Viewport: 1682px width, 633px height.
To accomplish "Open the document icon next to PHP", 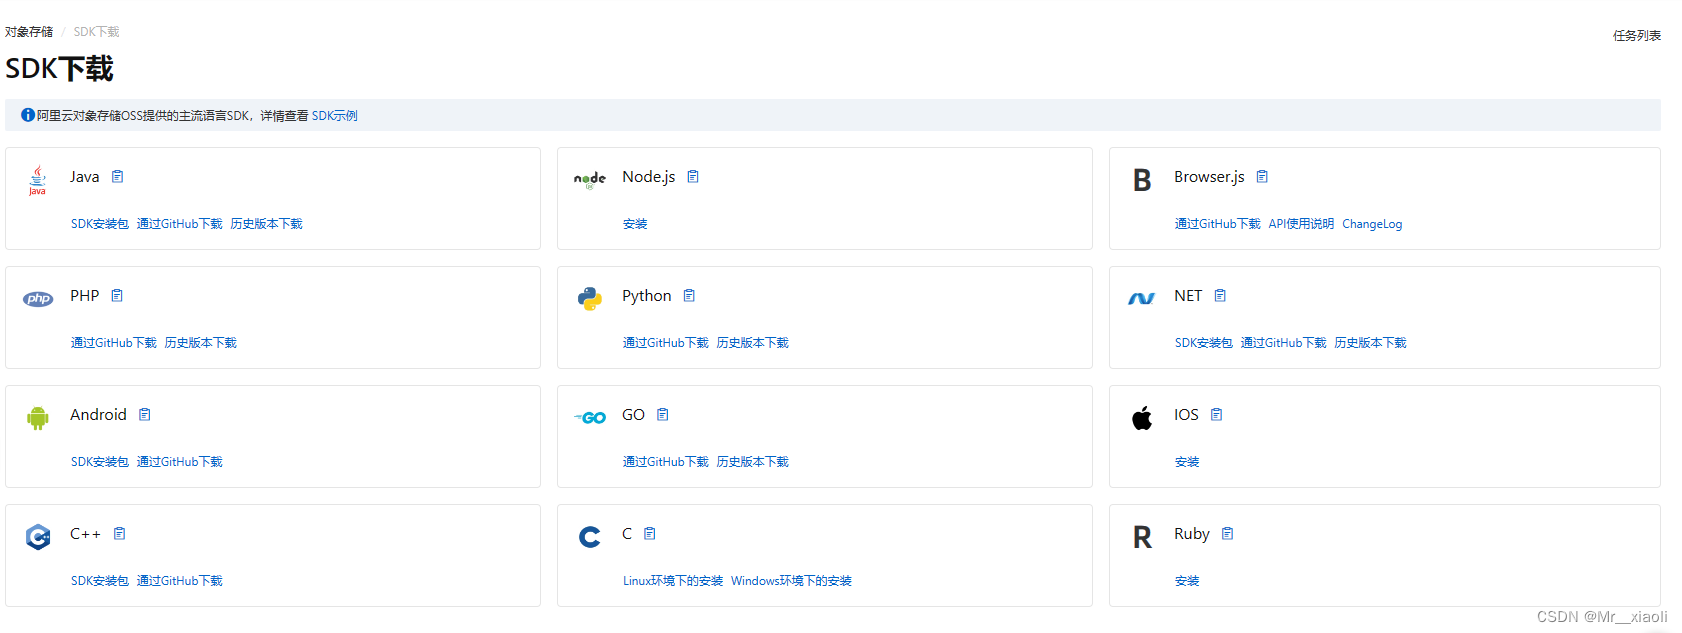I will (117, 296).
